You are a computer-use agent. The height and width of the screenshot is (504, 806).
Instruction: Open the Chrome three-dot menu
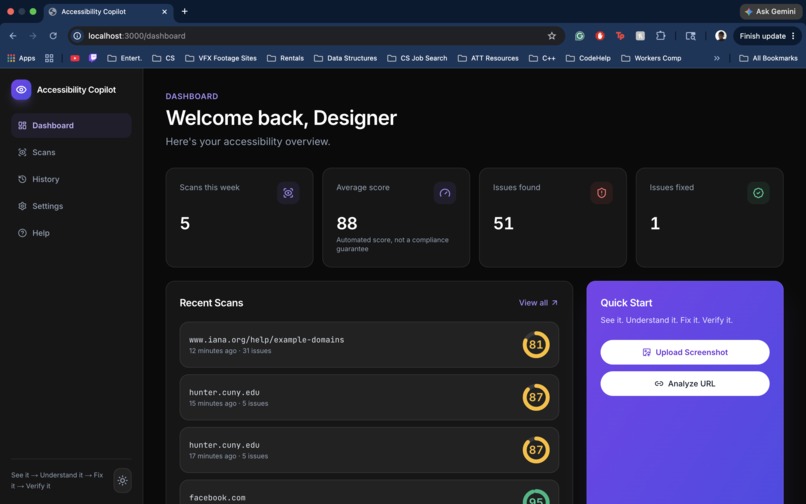(x=793, y=36)
